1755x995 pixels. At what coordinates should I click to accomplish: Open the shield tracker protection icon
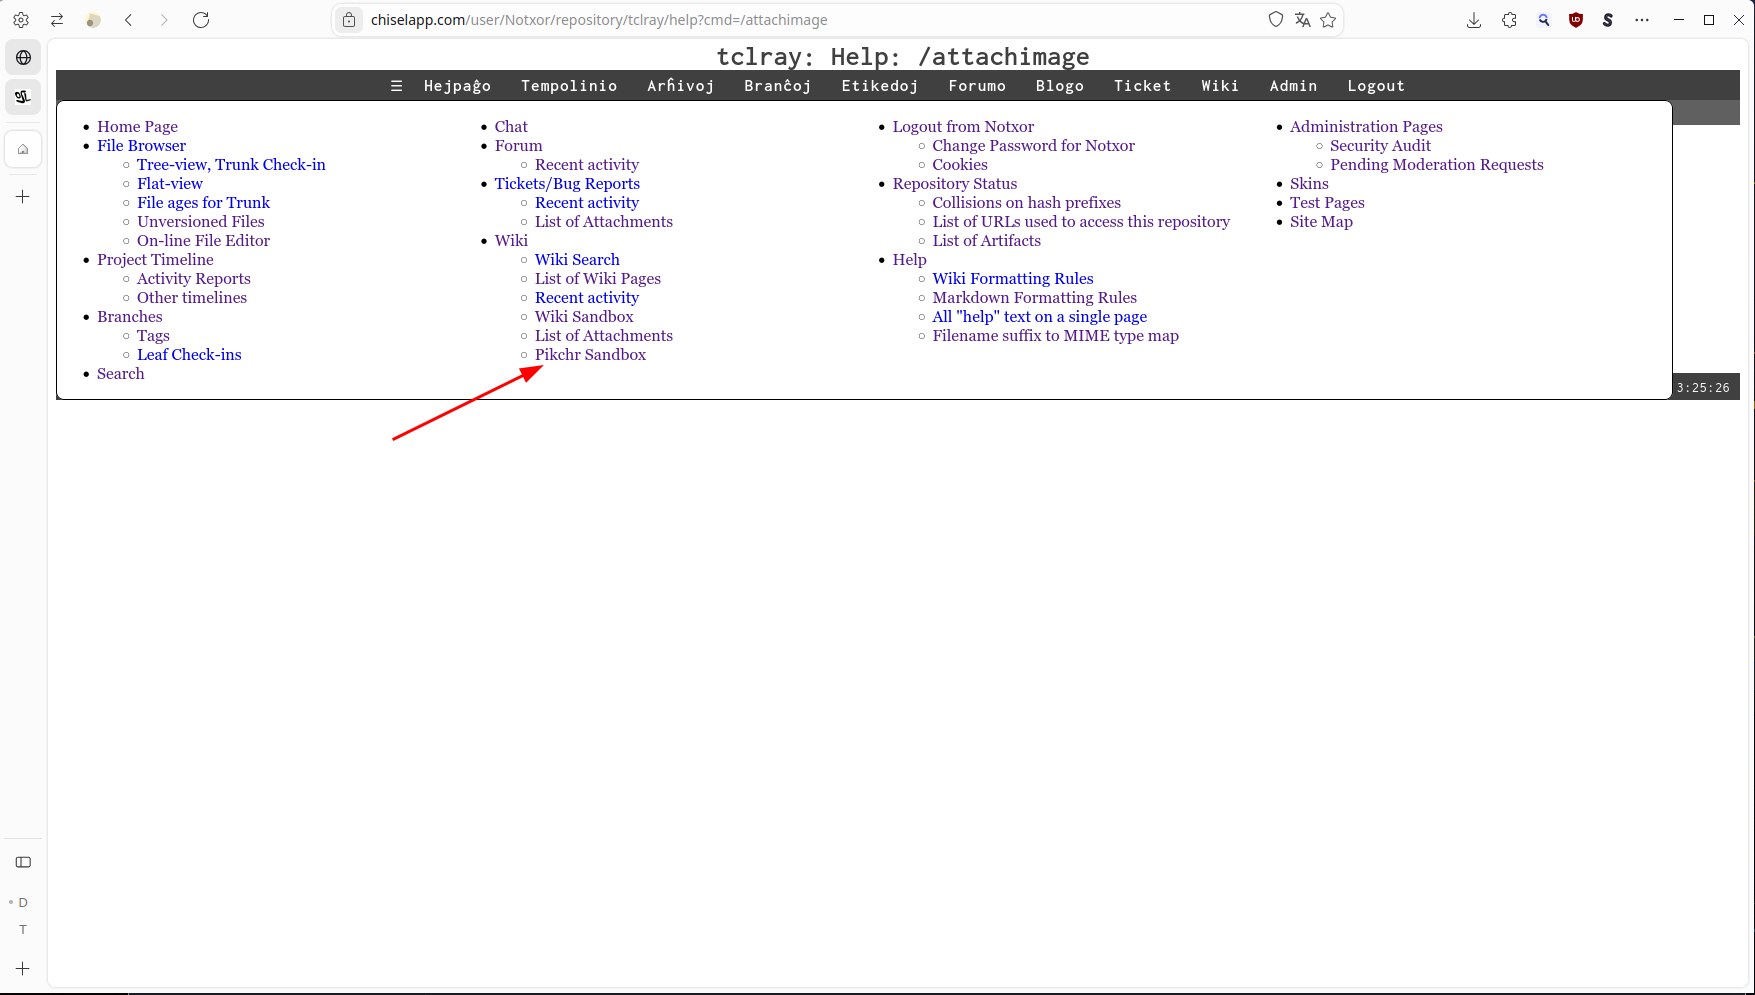(x=1276, y=20)
